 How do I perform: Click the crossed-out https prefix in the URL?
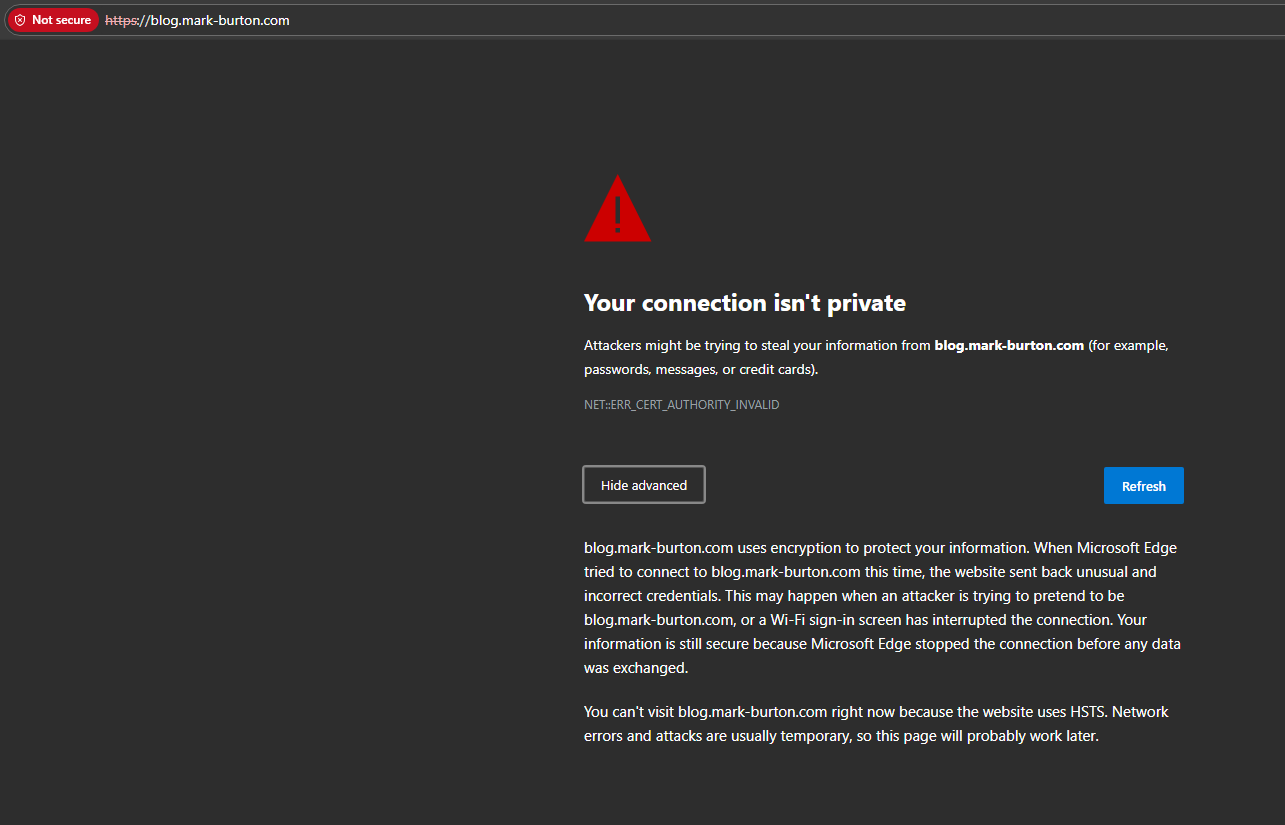119,20
